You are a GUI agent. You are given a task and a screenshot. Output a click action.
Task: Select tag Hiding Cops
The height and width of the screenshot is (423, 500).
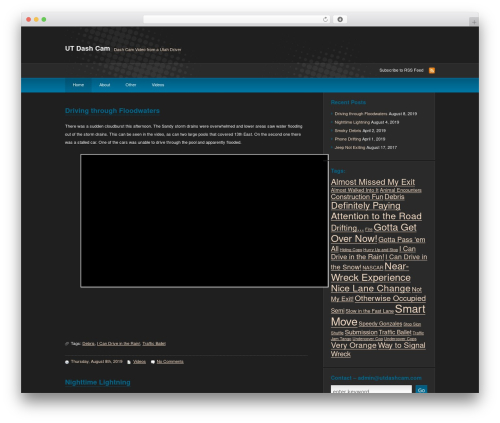coord(351,250)
